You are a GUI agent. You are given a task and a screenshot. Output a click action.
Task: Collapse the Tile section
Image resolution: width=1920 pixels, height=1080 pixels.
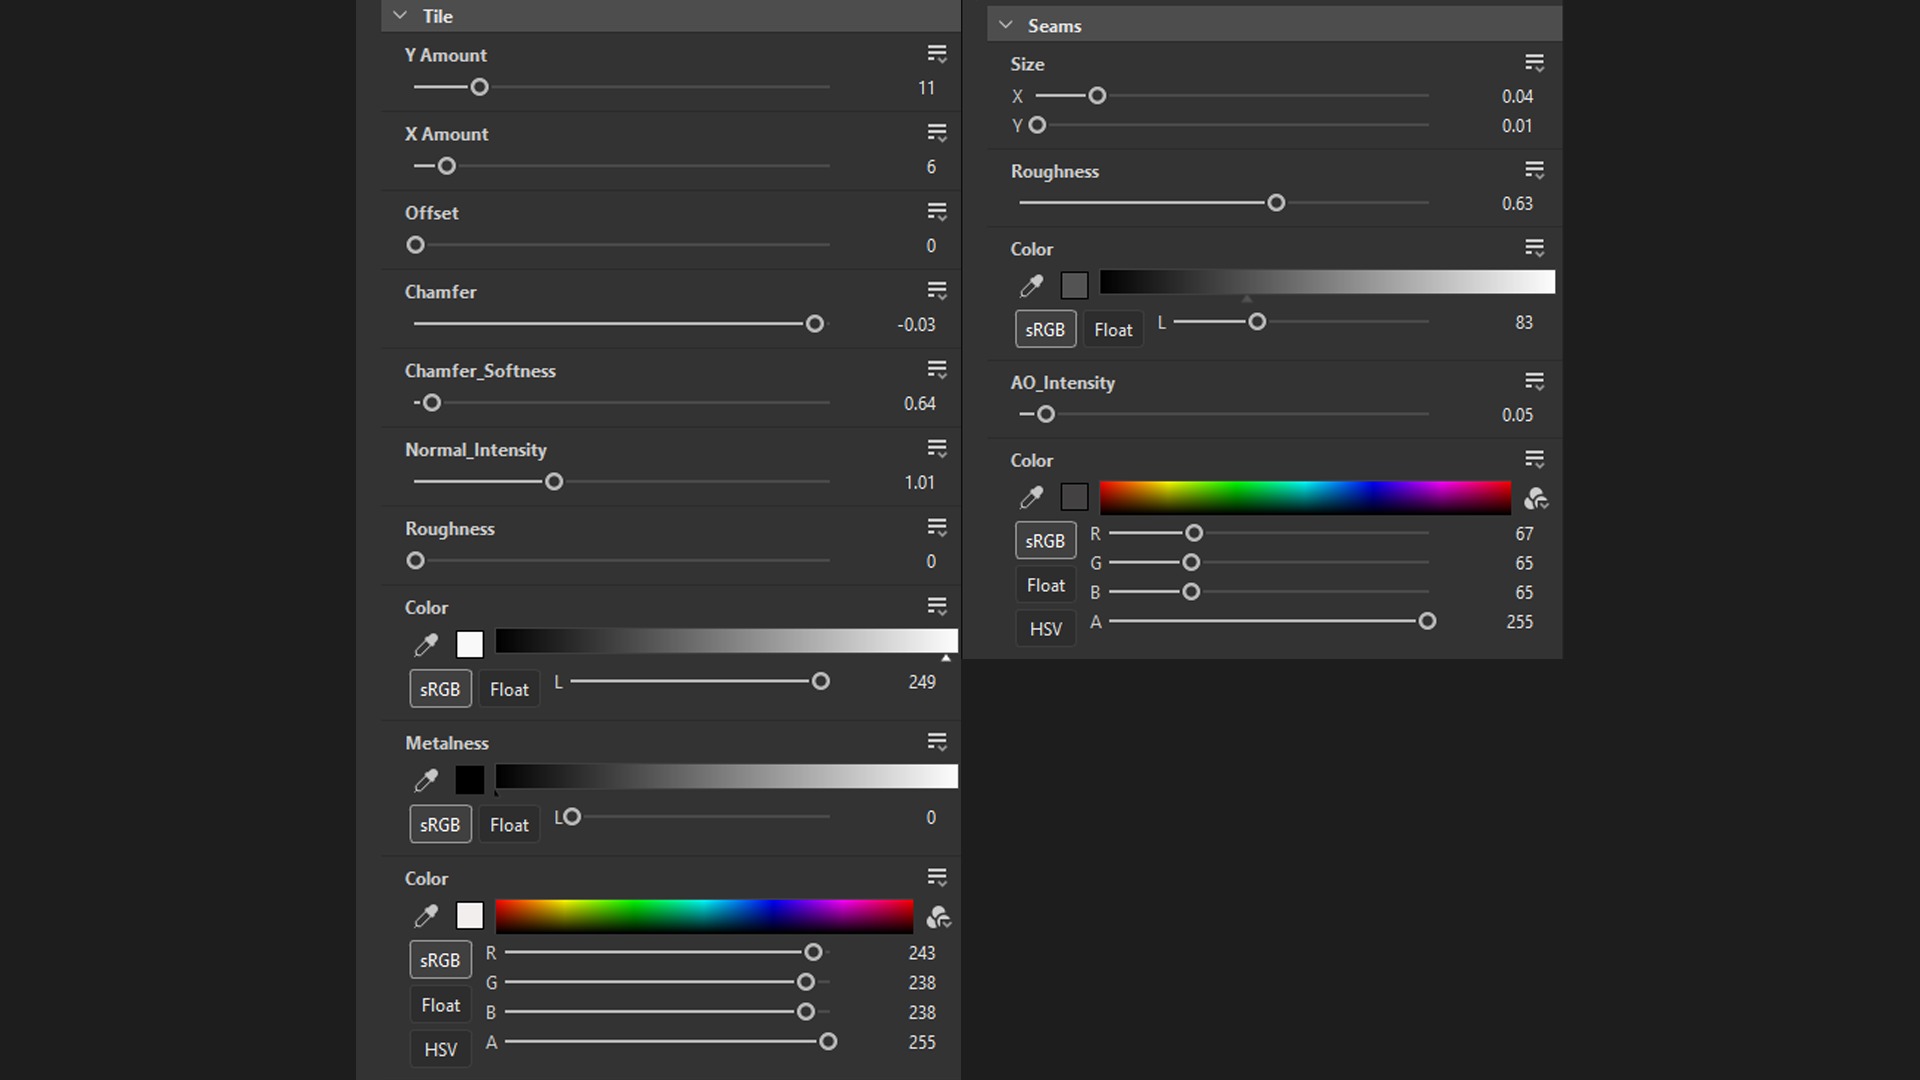(x=400, y=16)
